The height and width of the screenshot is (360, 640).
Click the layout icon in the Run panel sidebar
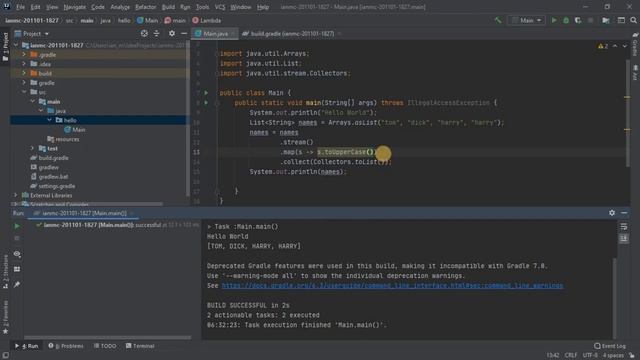coord(17,269)
